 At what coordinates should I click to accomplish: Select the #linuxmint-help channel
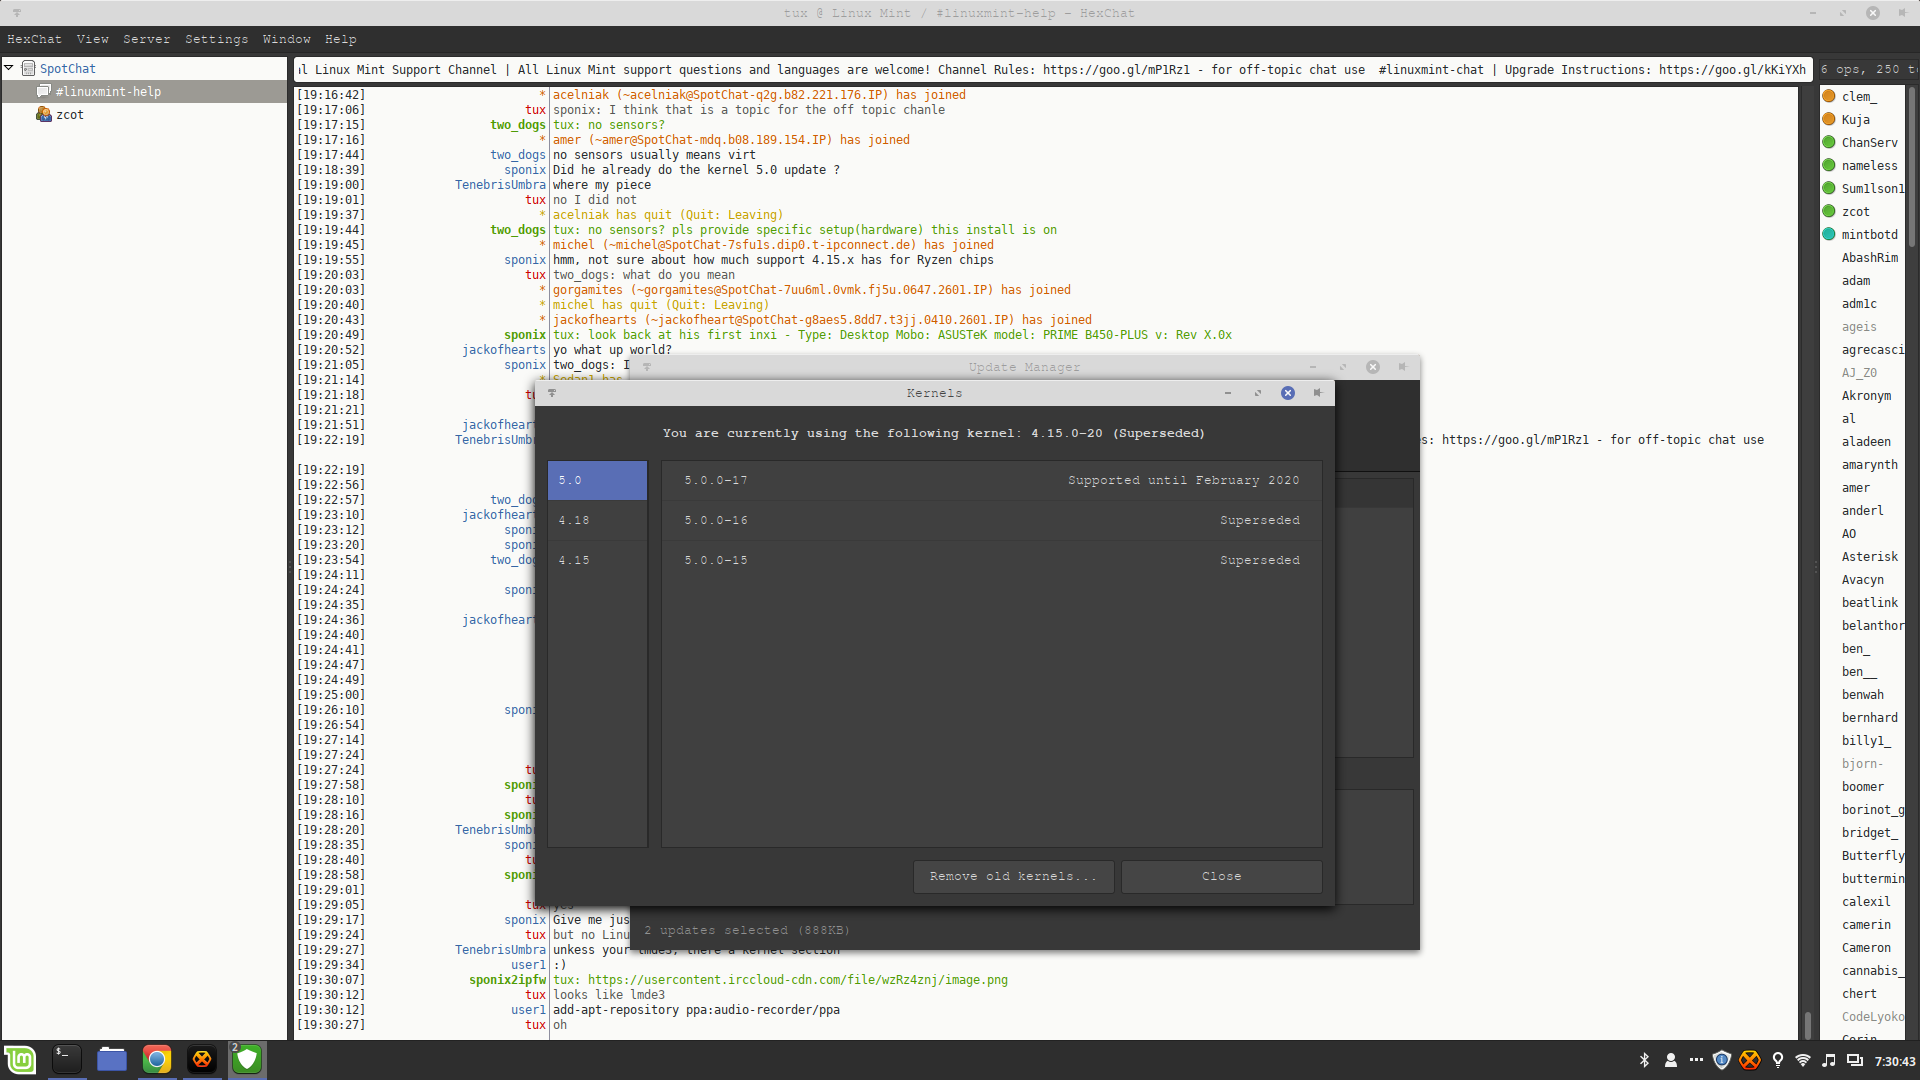click(x=144, y=91)
